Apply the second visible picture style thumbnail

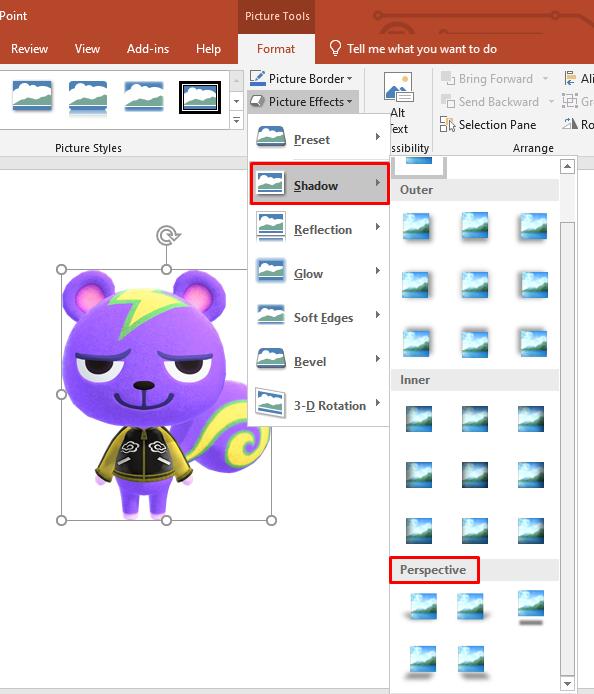(88, 96)
